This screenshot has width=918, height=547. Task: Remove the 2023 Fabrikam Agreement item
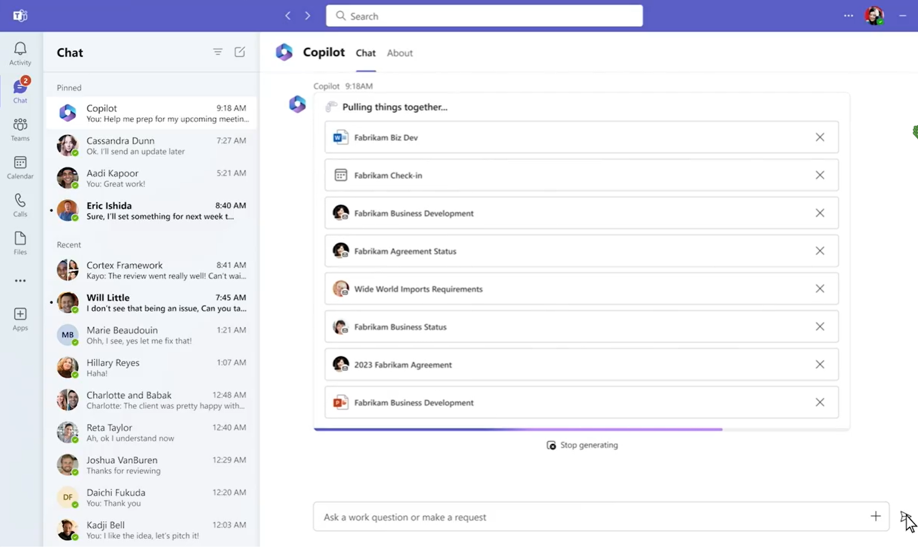coord(819,365)
